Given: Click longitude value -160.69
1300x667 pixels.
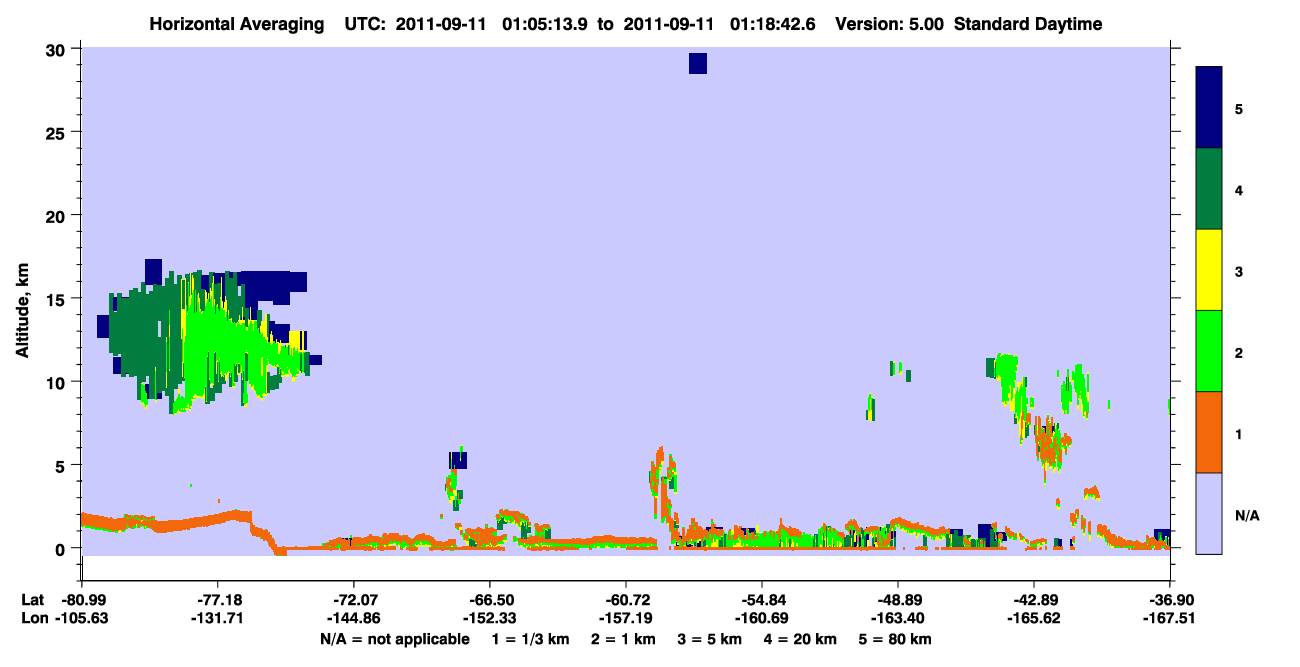Looking at the screenshot, I should click(762, 618).
